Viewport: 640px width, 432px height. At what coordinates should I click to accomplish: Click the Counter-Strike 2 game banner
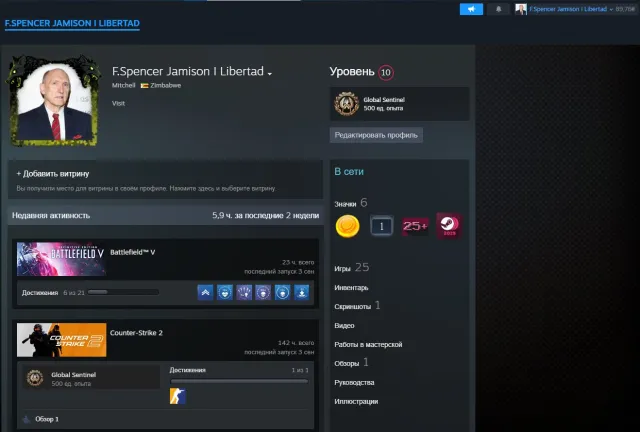click(x=62, y=340)
